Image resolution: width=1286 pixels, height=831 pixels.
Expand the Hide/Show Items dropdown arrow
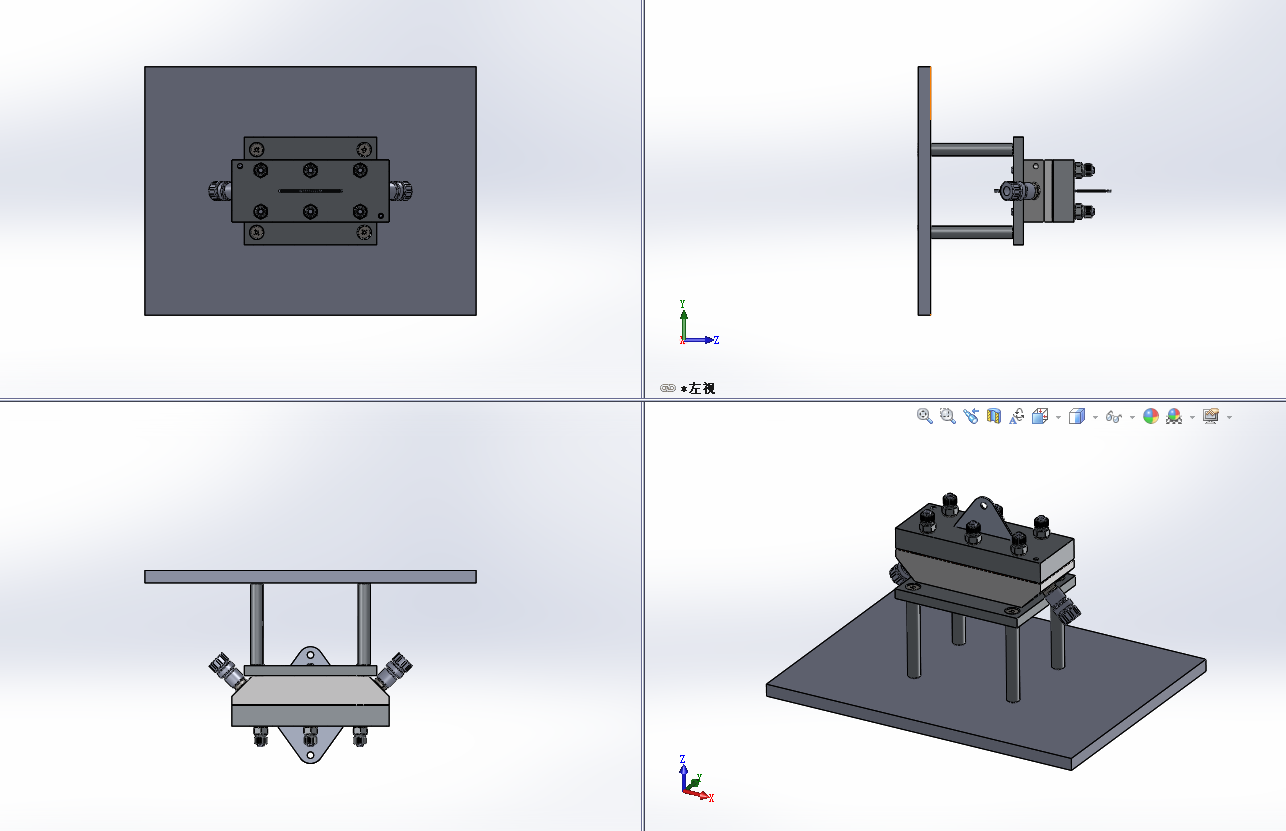1132,417
